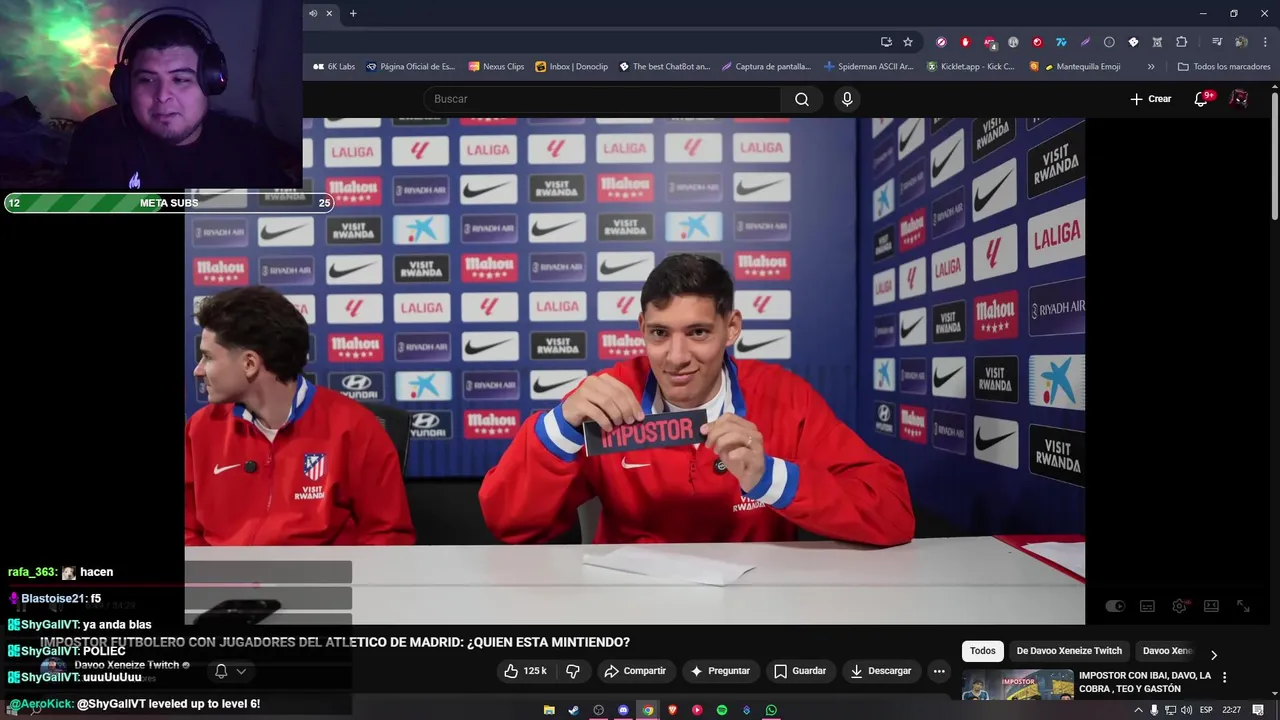
Task: Click the YouTube search magnifier button
Action: [x=802, y=99]
